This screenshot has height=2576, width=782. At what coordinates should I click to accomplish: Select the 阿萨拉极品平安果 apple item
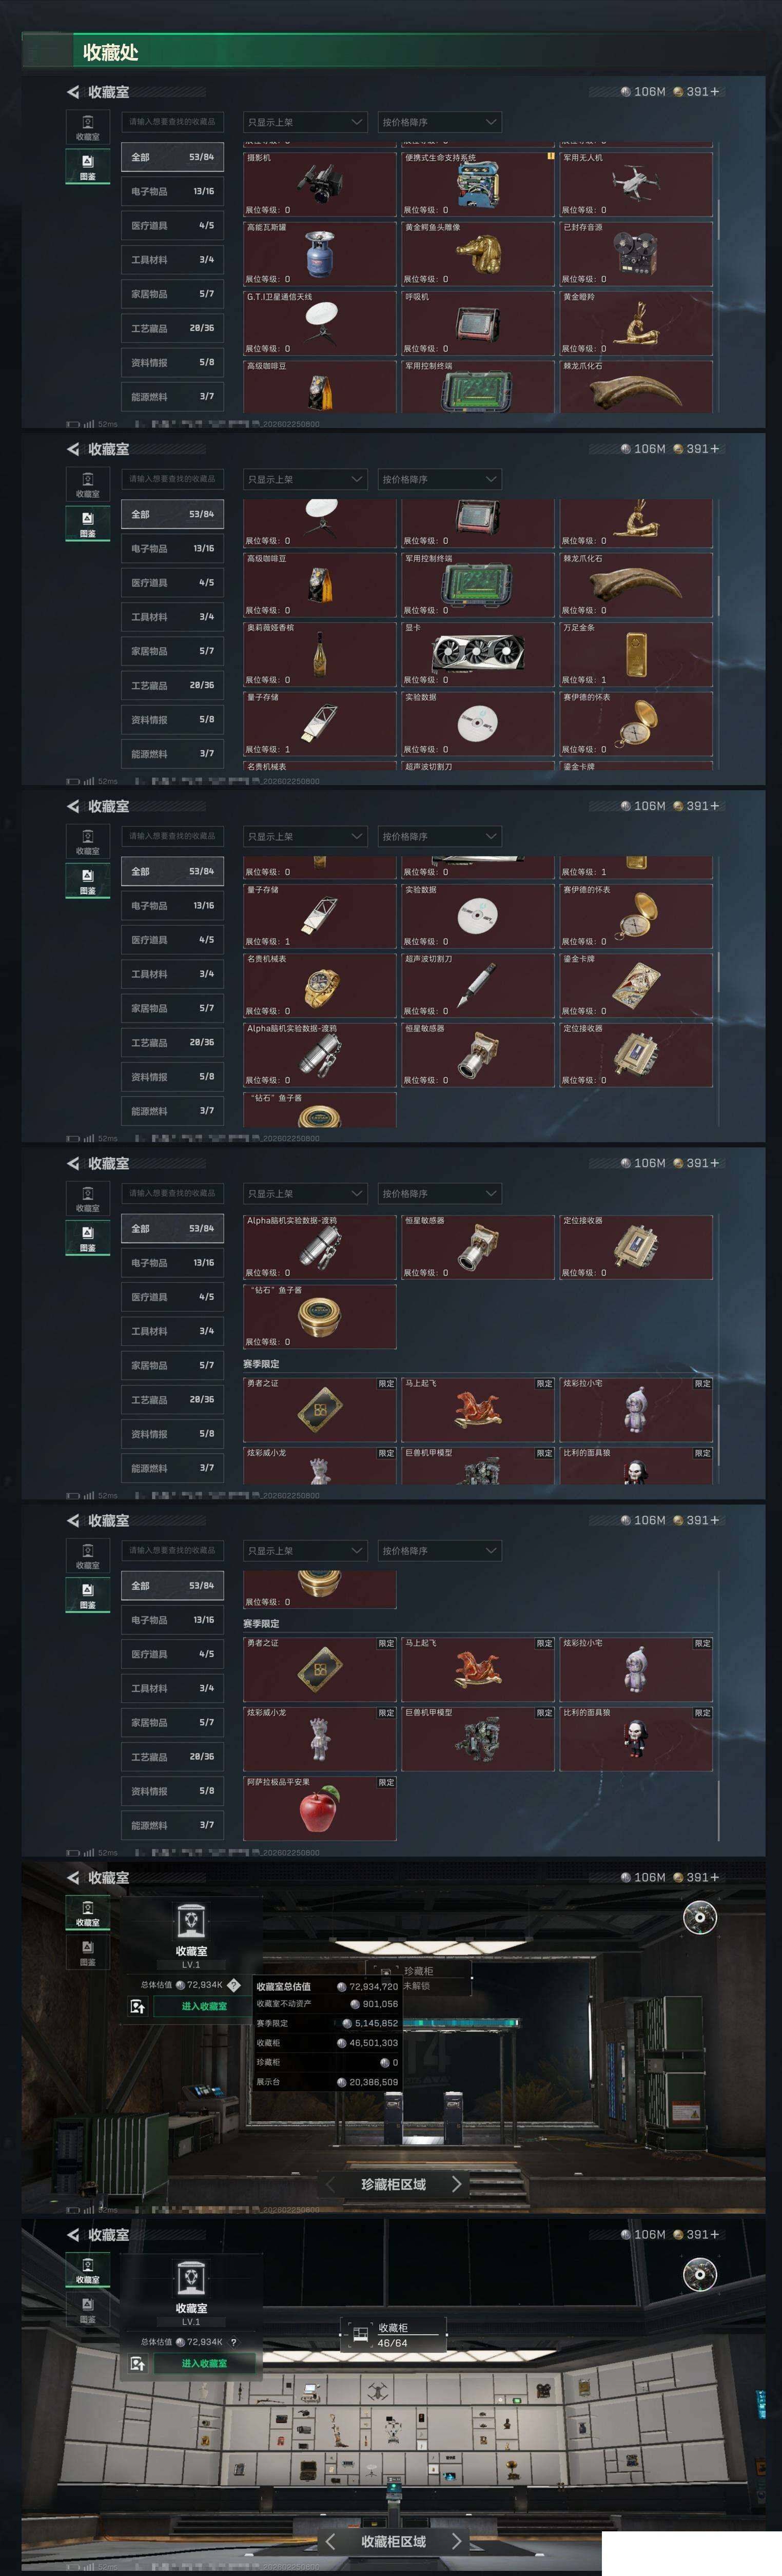320,1808
